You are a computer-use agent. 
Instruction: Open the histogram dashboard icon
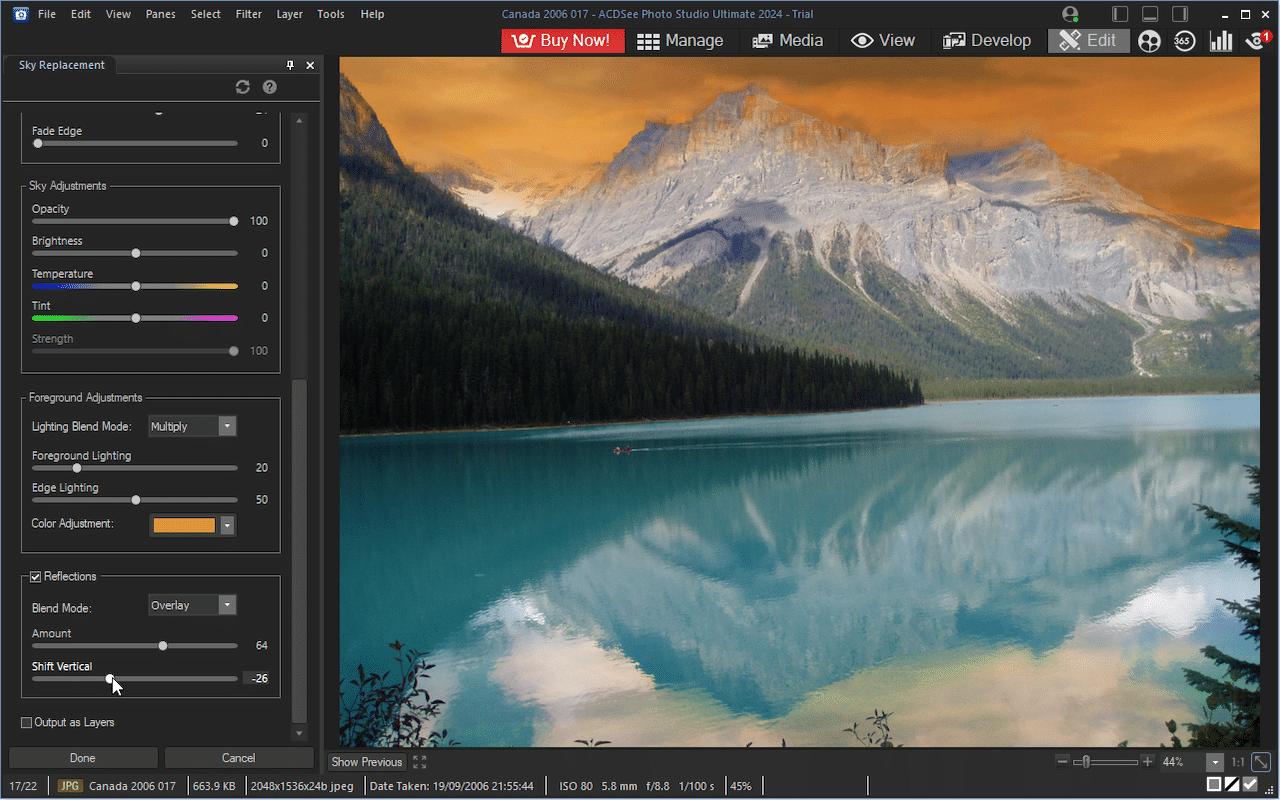(1221, 41)
